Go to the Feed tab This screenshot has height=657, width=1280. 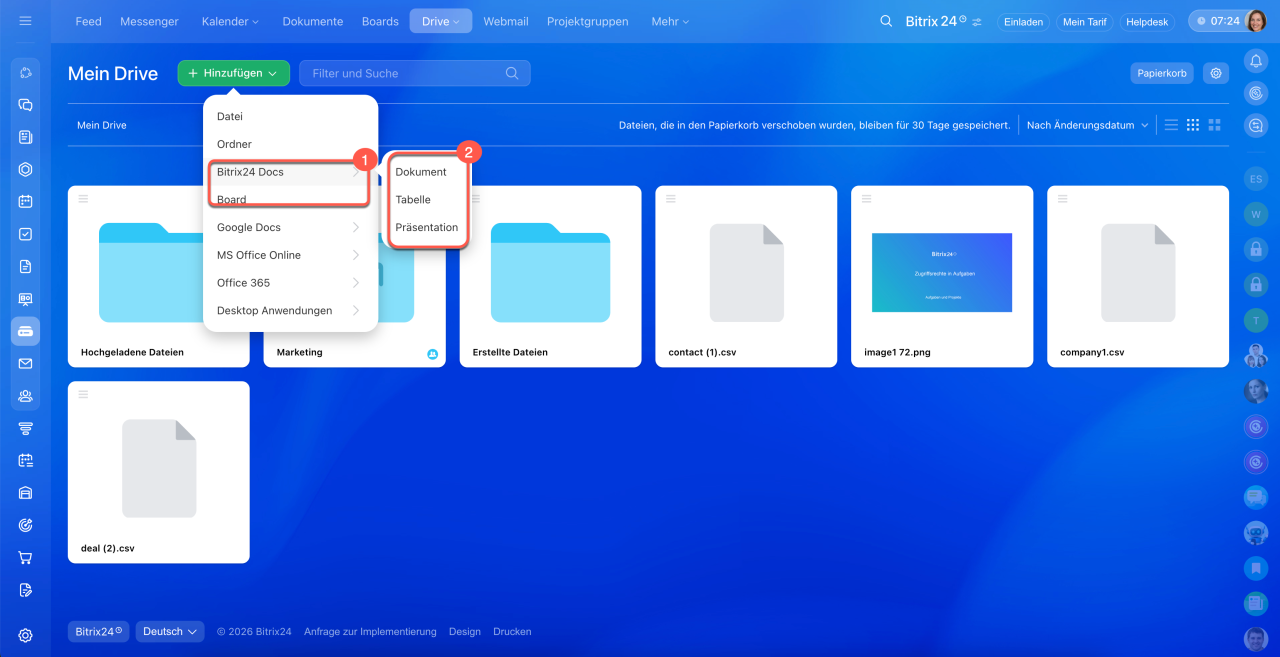[89, 21]
